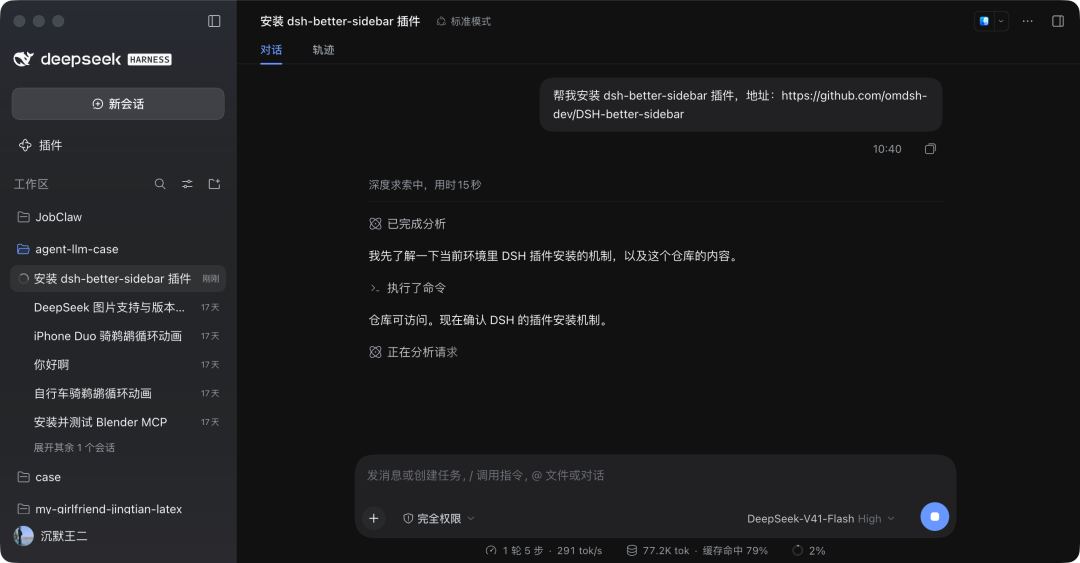Click the atom icon beside 正在分析请求

click(x=375, y=352)
